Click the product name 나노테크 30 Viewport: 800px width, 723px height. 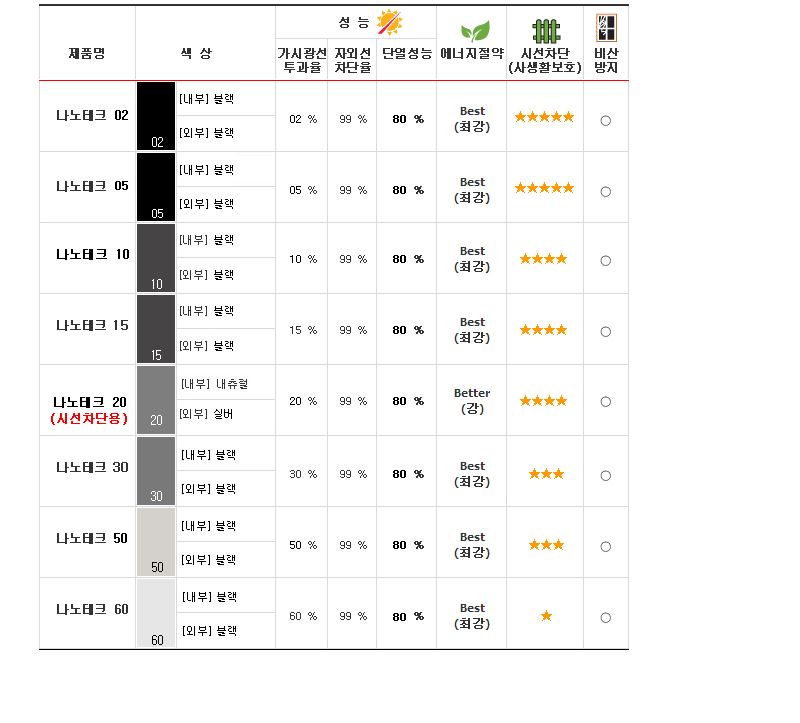tap(92, 467)
